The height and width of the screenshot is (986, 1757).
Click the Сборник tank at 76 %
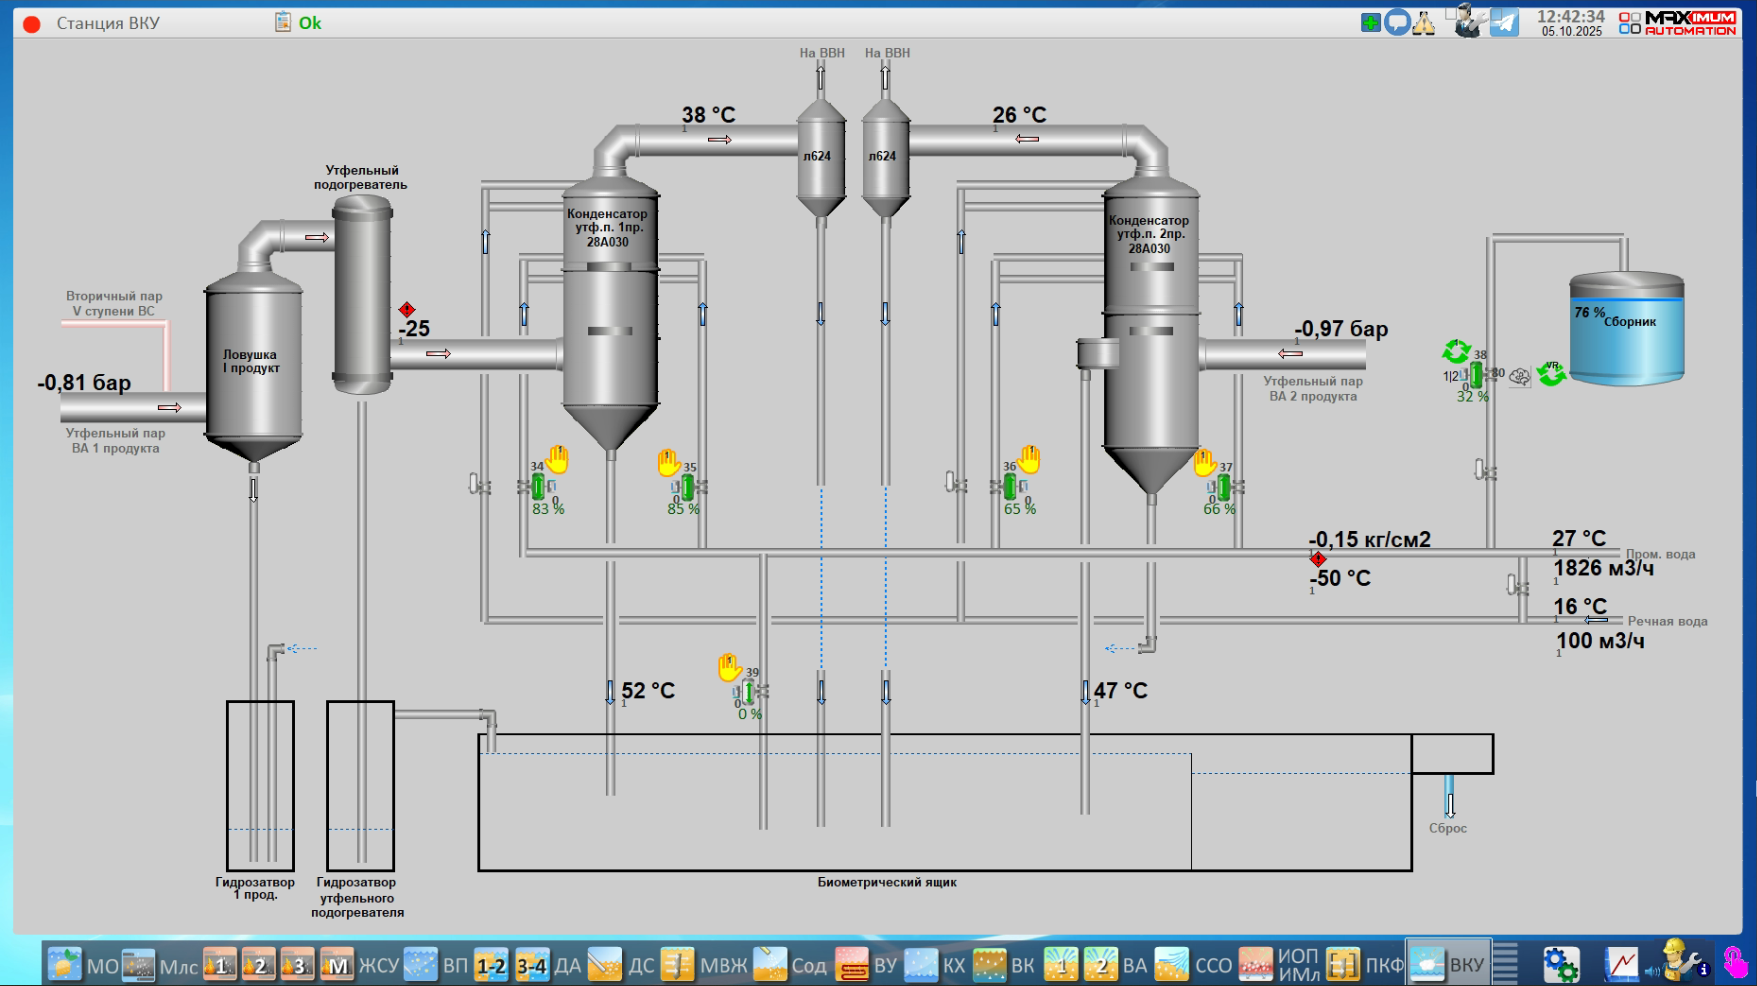[1626, 328]
